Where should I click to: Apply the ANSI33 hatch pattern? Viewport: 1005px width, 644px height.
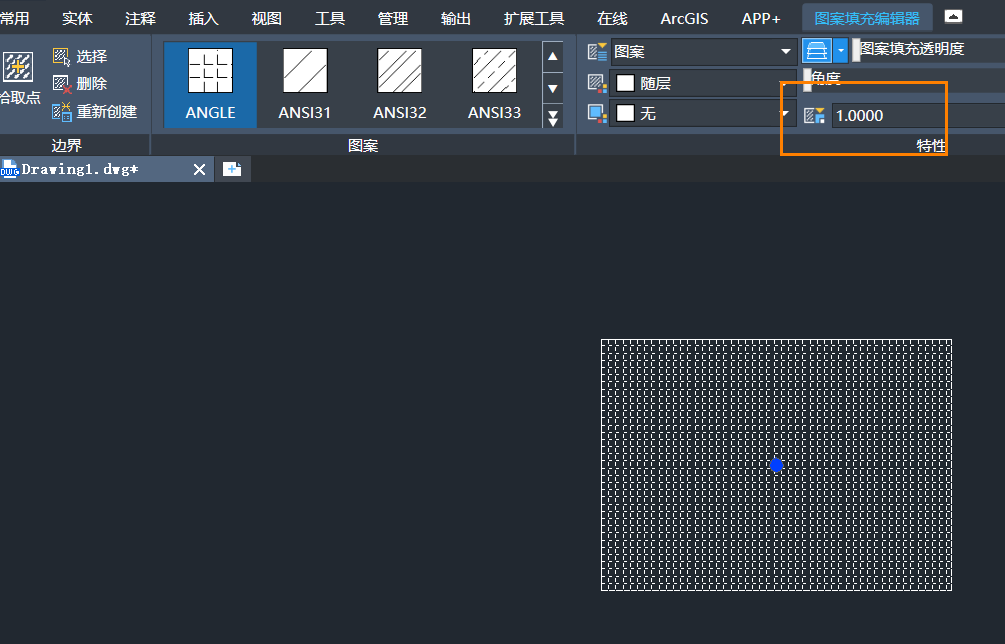click(x=494, y=84)
